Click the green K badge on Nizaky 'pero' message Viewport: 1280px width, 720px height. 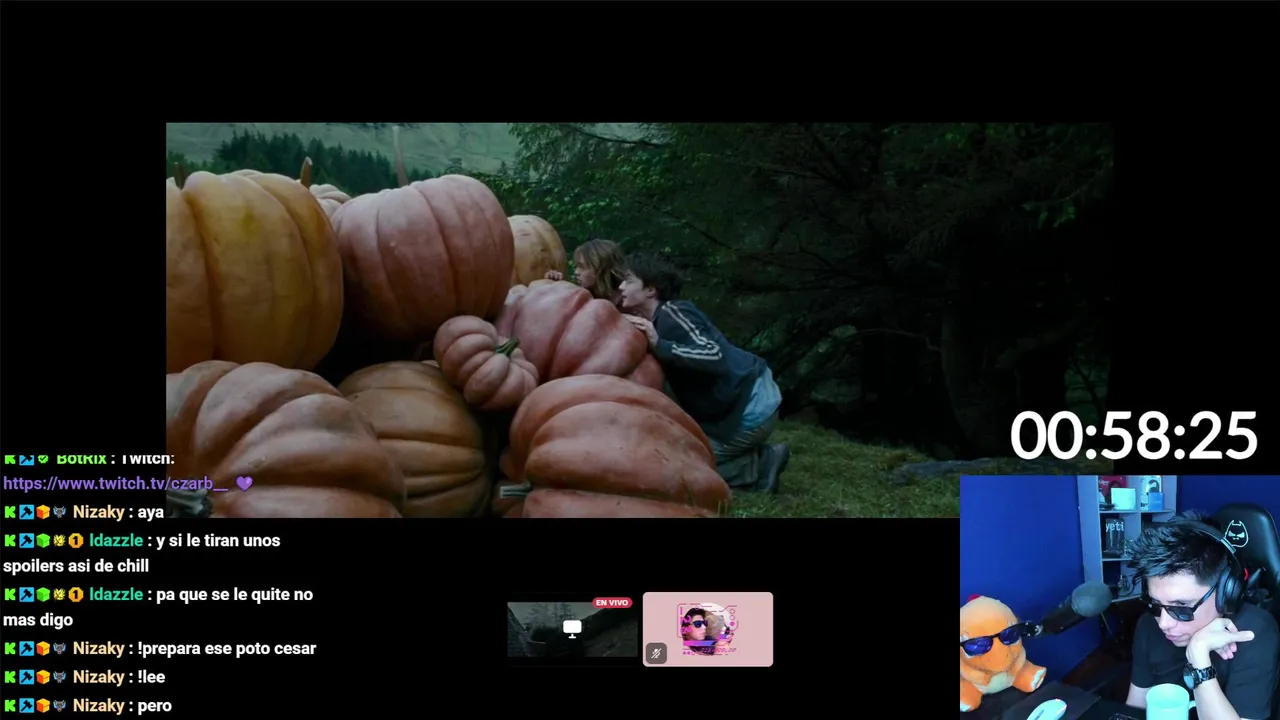tap(10, 705)
